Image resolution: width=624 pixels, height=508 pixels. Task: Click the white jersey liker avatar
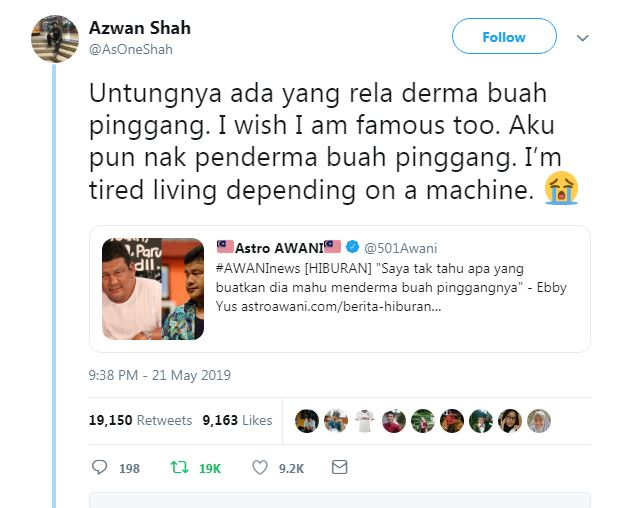[x=365, y=420]
